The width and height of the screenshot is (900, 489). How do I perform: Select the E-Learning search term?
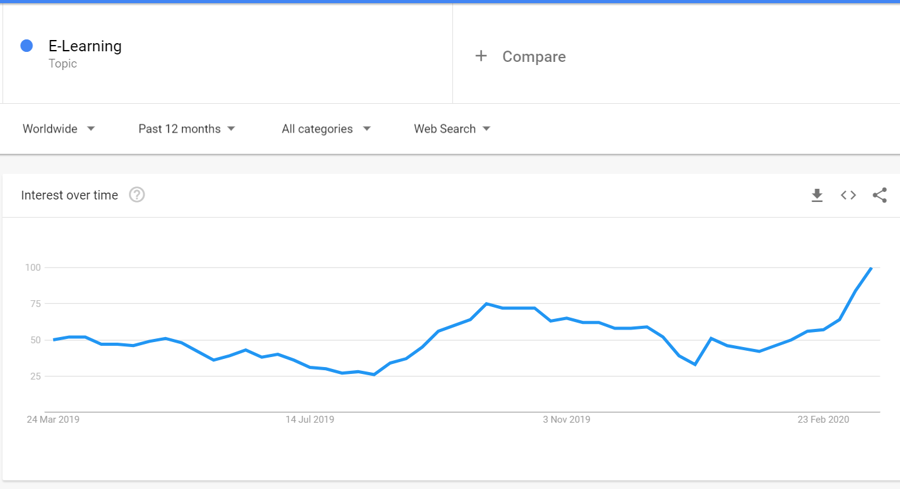pos(85,46)
